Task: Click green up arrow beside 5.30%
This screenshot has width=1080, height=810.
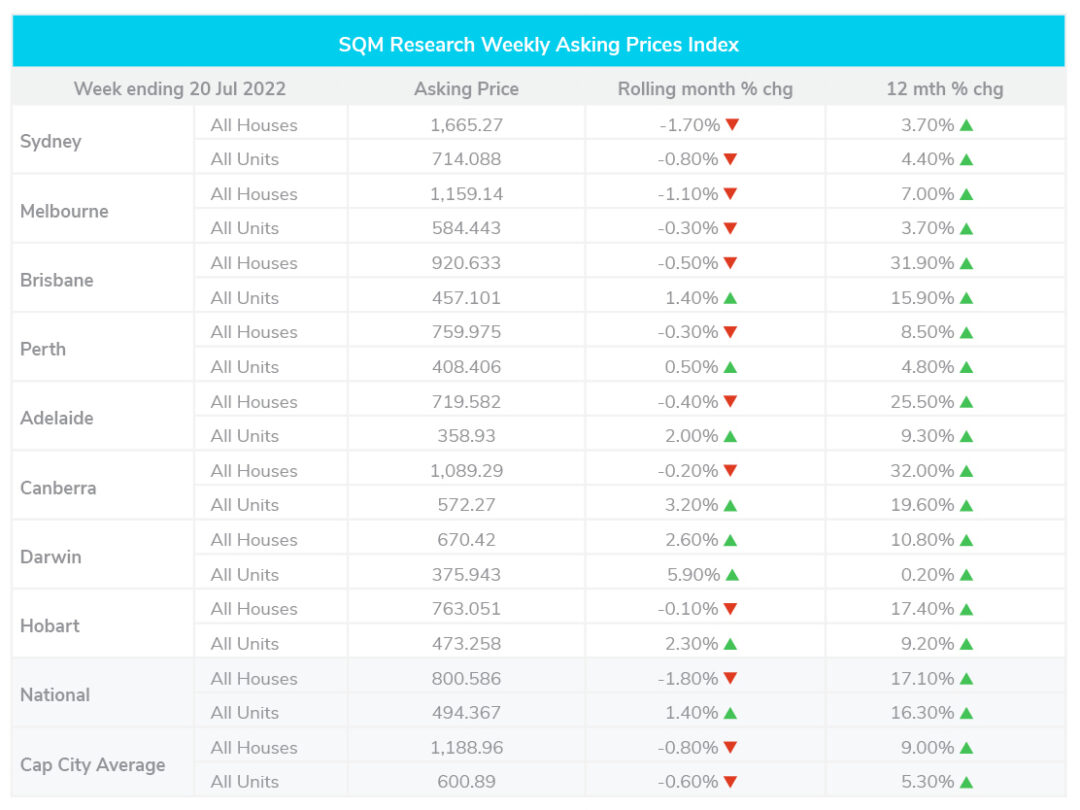Action: coord(966,782)
